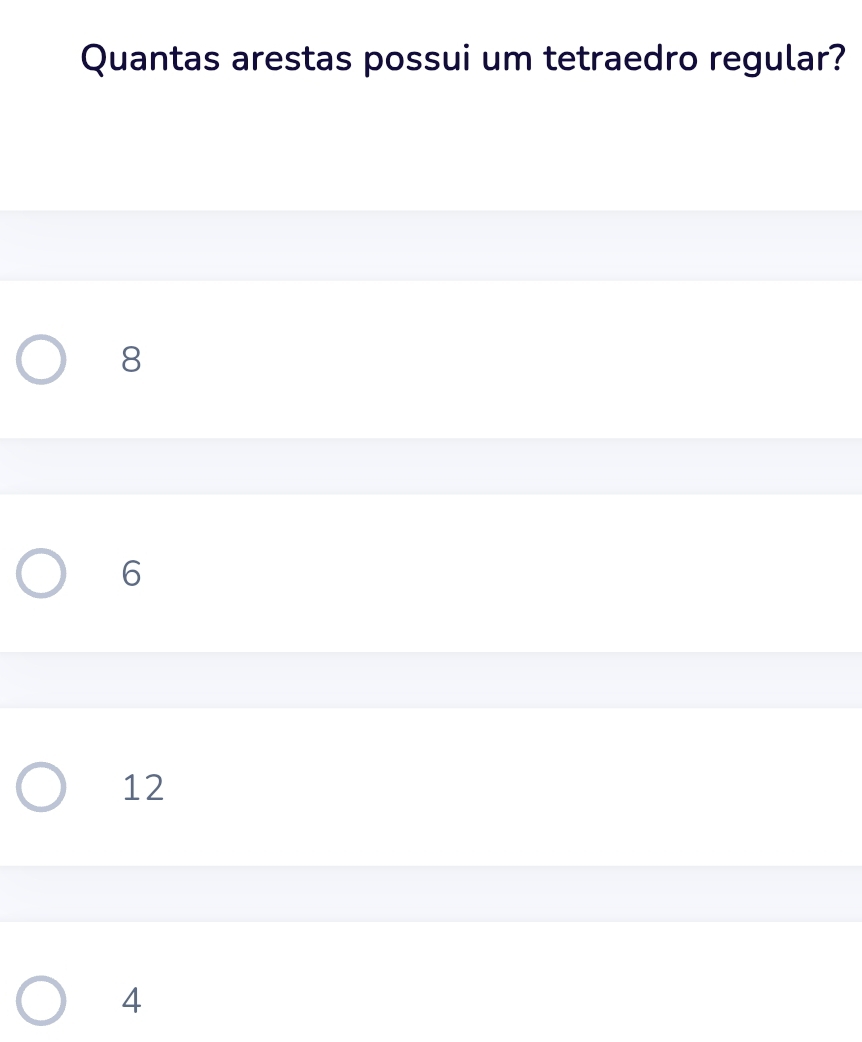Image resolution: width=862 pixels, height=1042 pixels.
Task: Pick the radio button beside answer 4
Action: point(41,1001)
